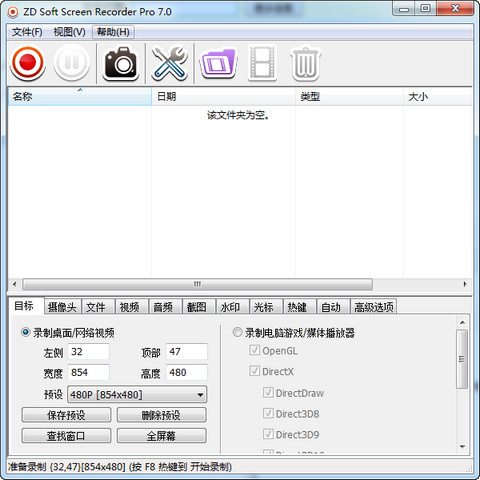Open the 文件(F) menu

pyautogui.click(x=27, y=32)
